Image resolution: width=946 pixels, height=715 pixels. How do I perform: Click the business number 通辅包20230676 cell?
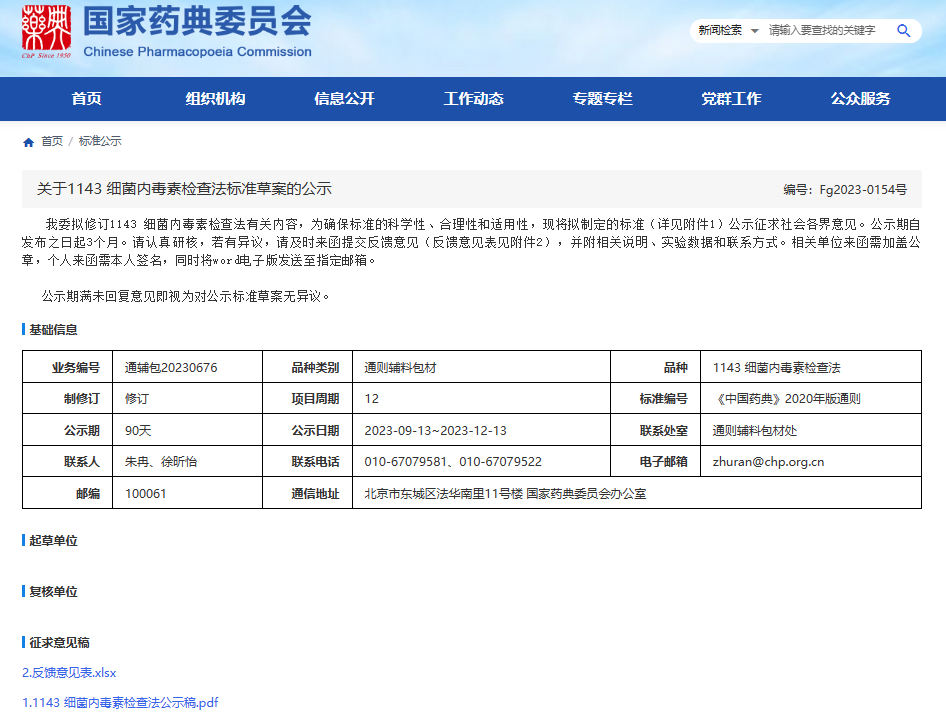tap(188, 367)
